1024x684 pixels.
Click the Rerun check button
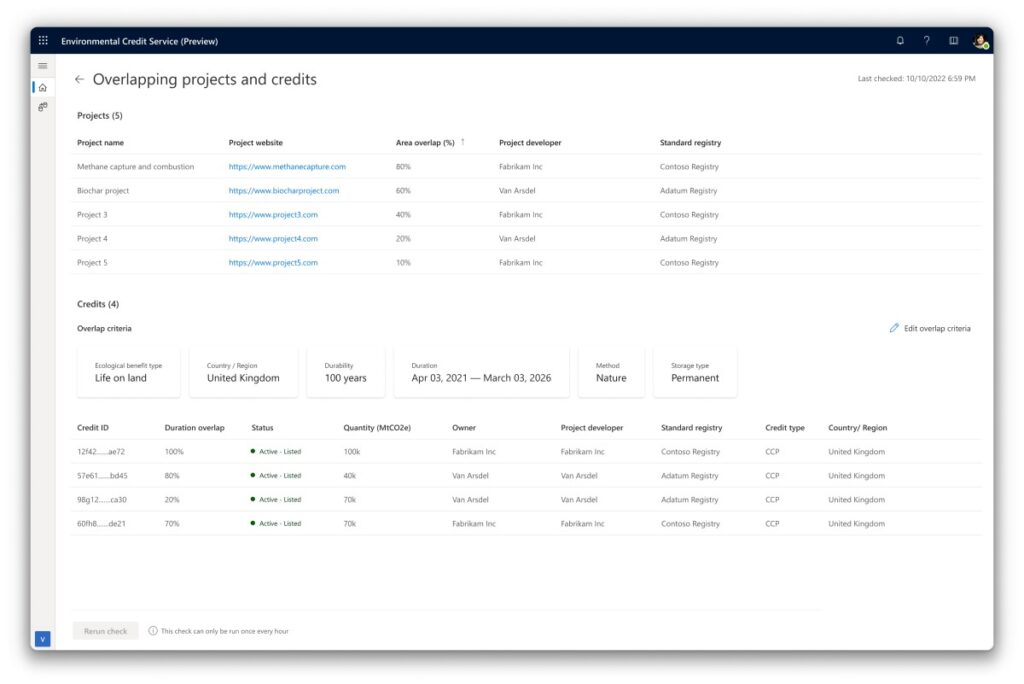click(105, 630)
